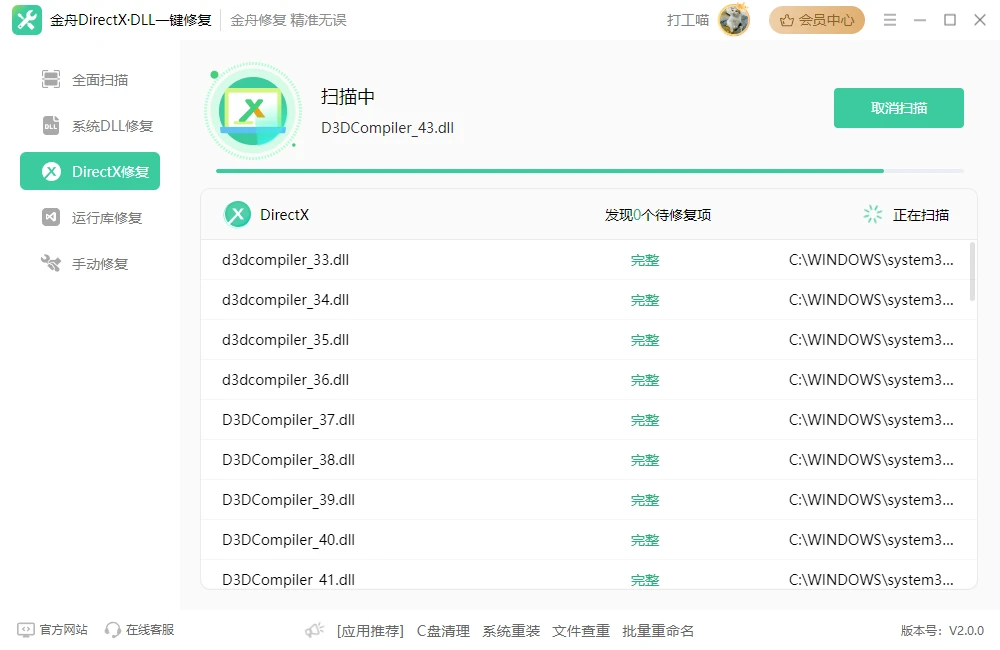Image resolution: width=1000 pixels, height=650 pixels.
Task: Click the 手动修复 wrench icon
Action: pyautogui.click(x=51, y=263)
